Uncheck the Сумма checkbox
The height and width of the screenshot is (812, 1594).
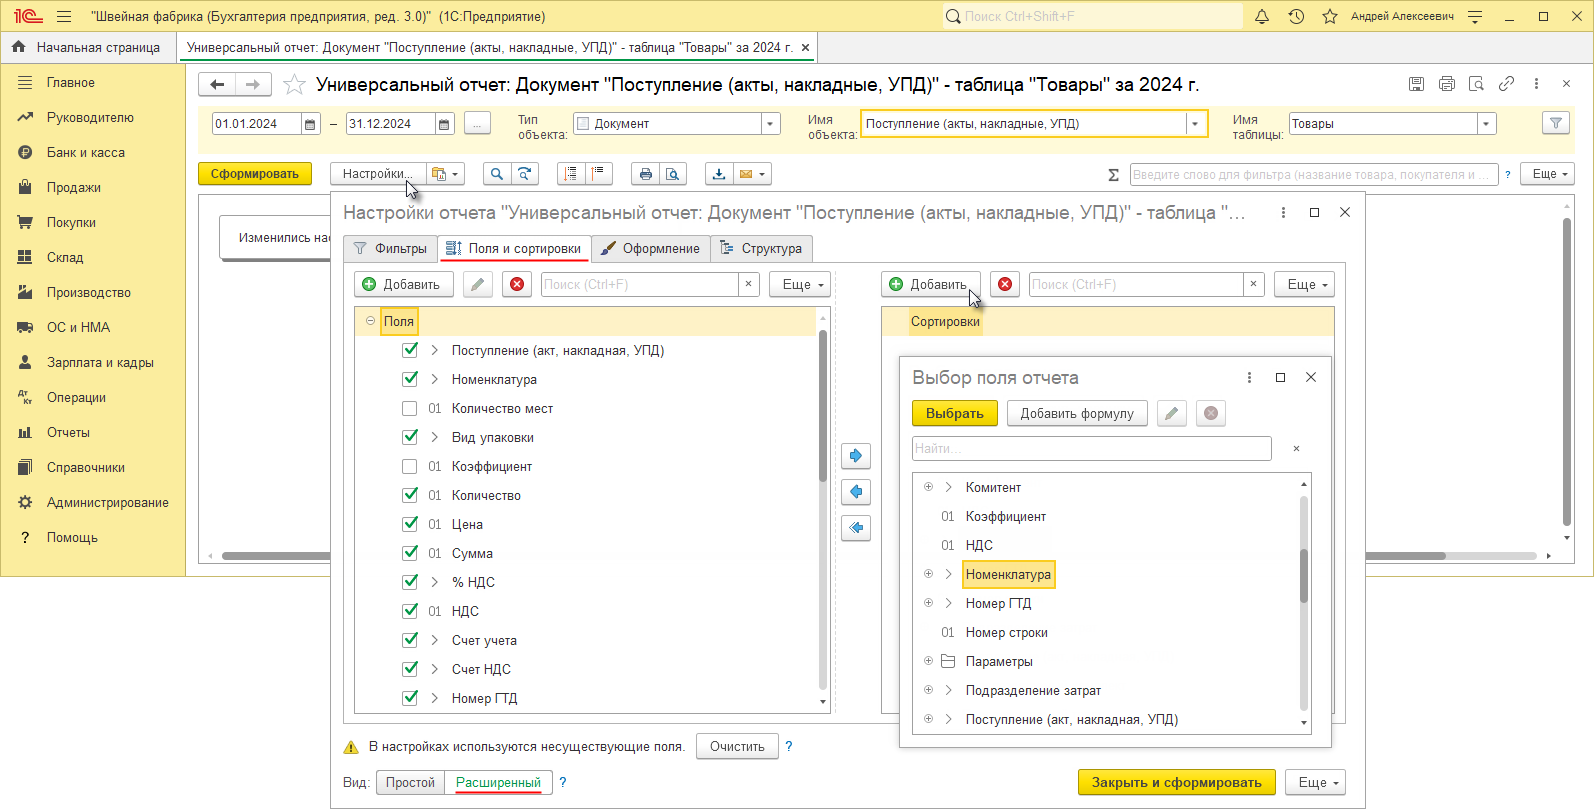(x=410, y=553)
